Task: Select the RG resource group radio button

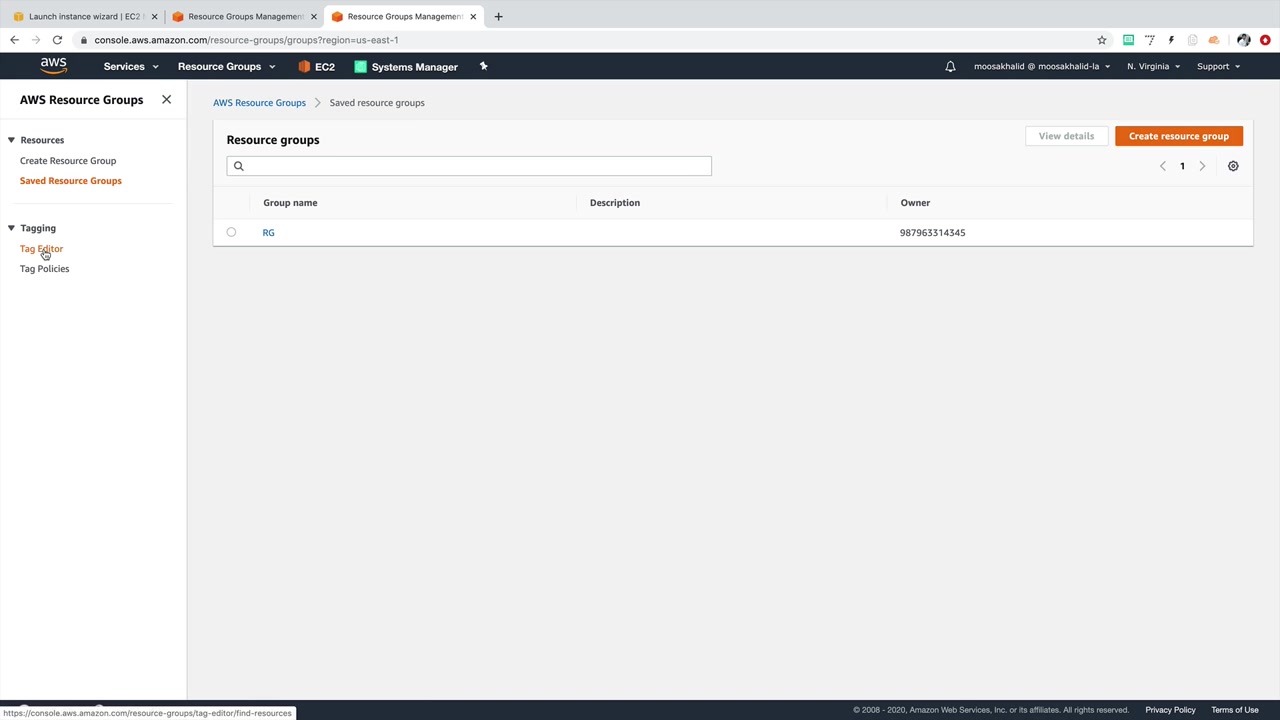Action: (231, 232)
